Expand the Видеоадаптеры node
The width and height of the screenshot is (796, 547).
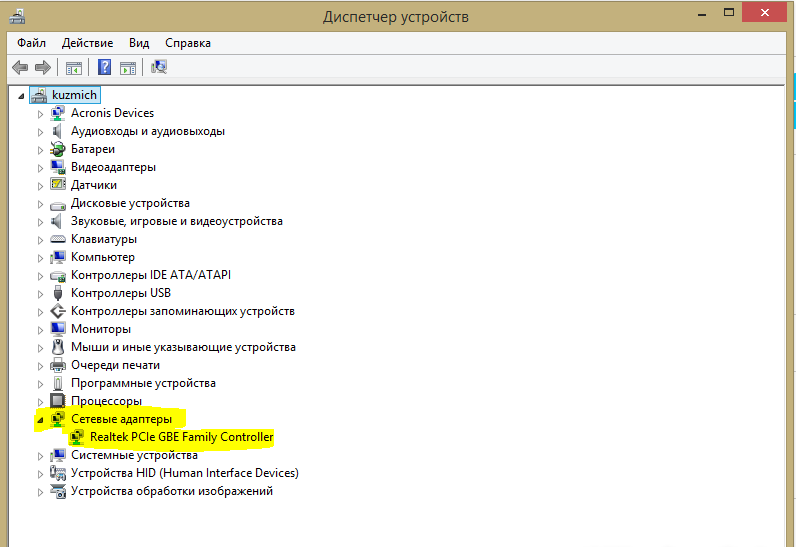[x=40, y=168]
